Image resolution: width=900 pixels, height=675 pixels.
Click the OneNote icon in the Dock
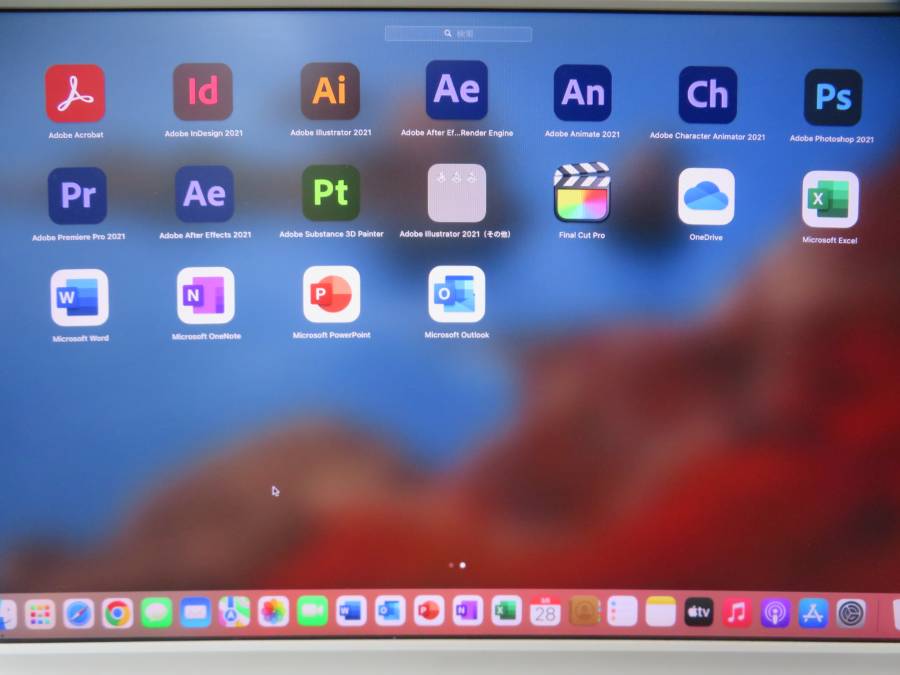pos(468,611)
